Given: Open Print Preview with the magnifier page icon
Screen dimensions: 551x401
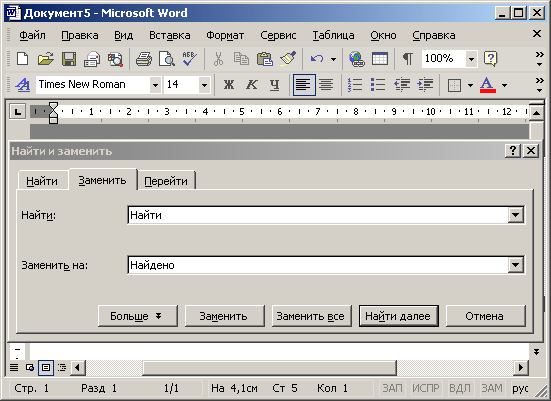Looking at the screenshot, I should click(167, 59).
